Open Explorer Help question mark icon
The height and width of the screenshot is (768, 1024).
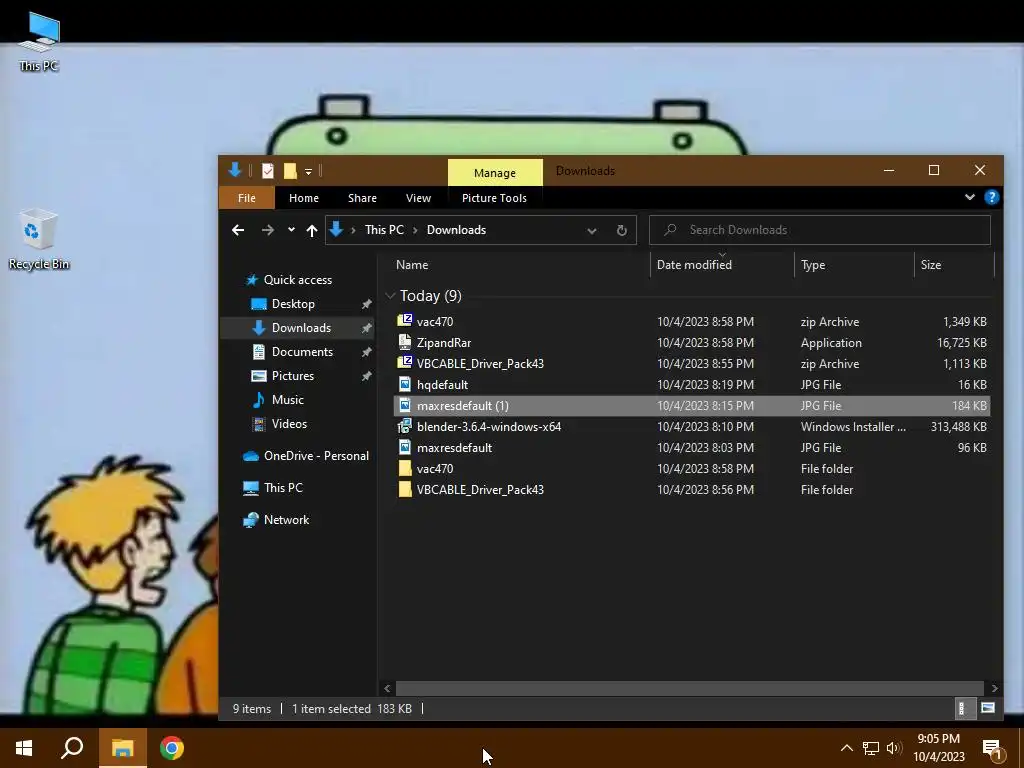991,197
